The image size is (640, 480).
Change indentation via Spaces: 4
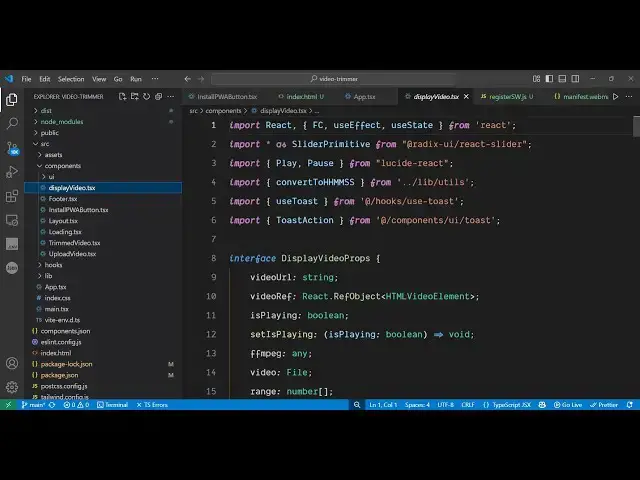coord(417,405)
